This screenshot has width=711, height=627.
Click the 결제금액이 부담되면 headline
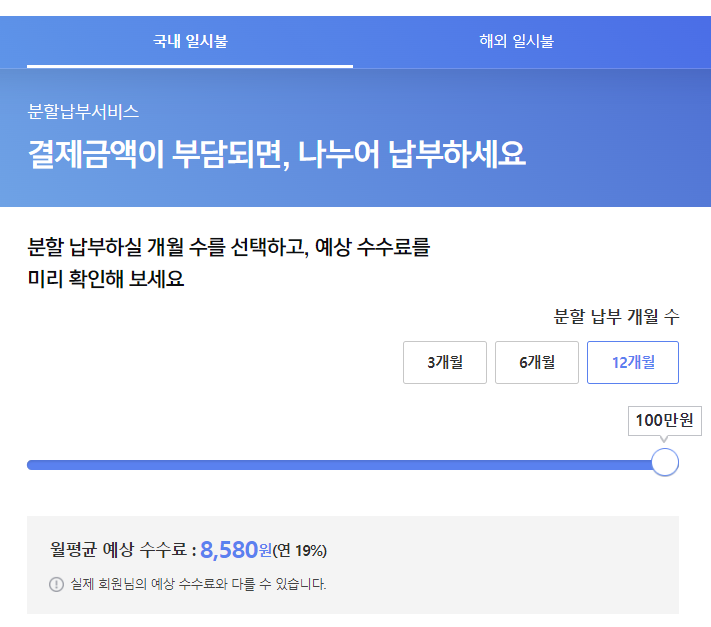(277, 154)
